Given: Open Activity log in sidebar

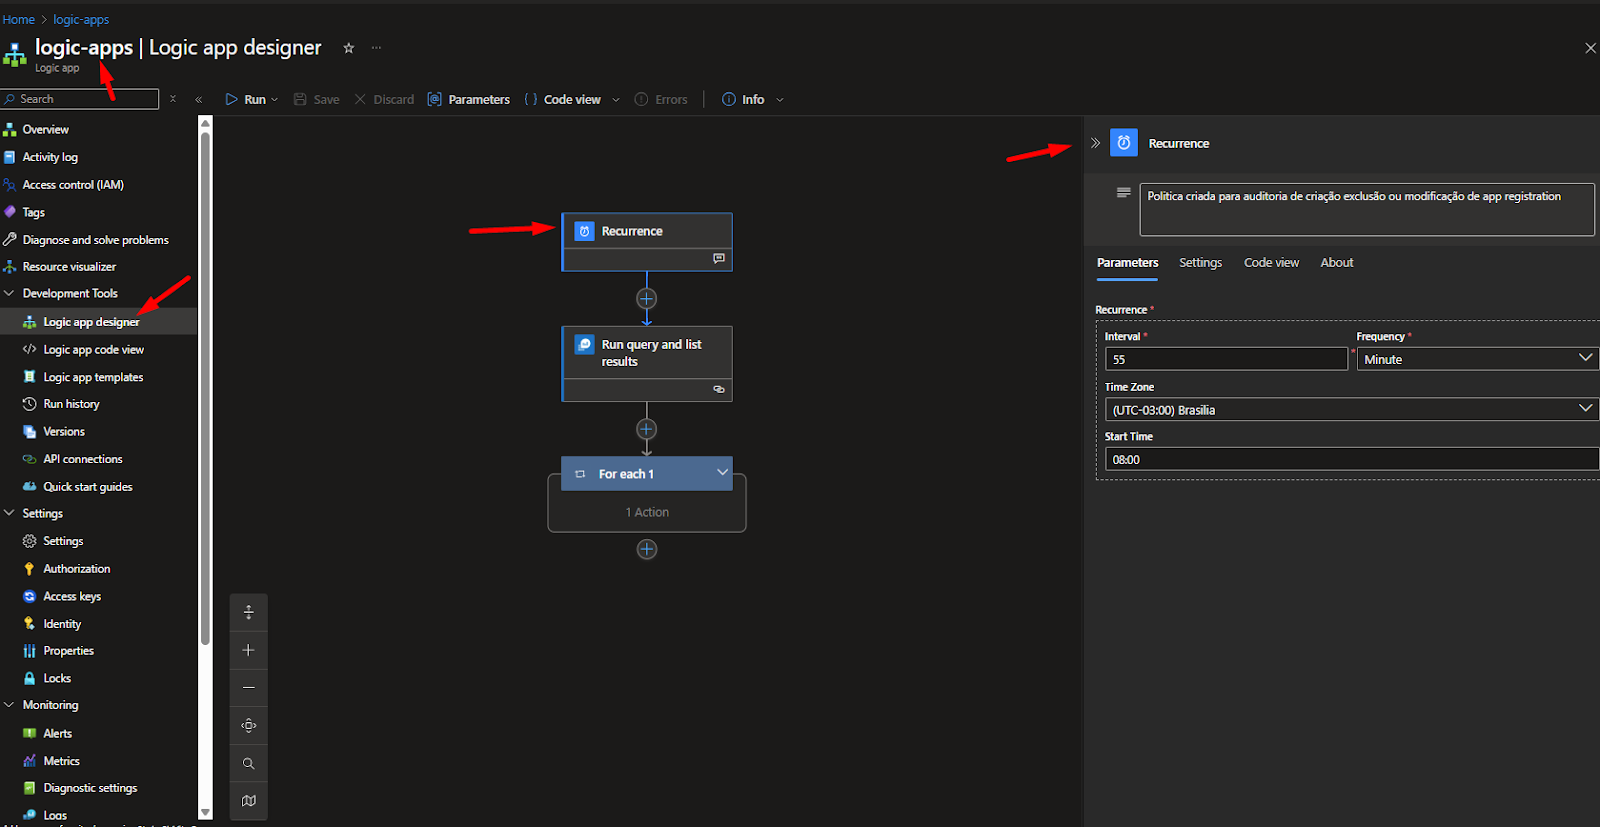Looking at the screenshot, I should point(50,157).
